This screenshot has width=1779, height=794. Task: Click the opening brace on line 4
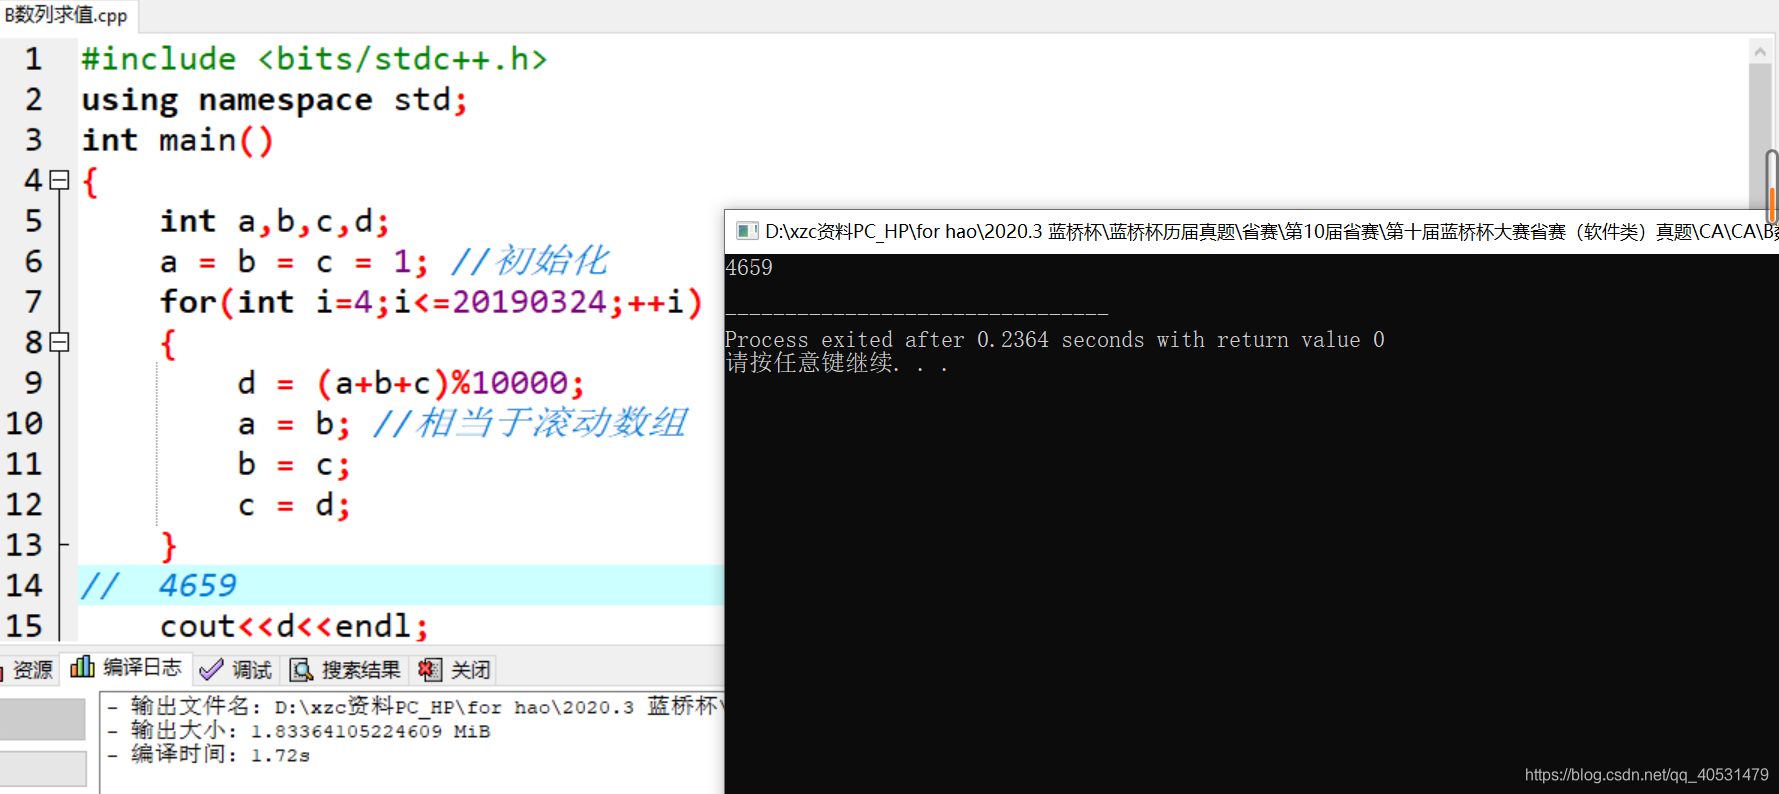(x=90, y=181)
